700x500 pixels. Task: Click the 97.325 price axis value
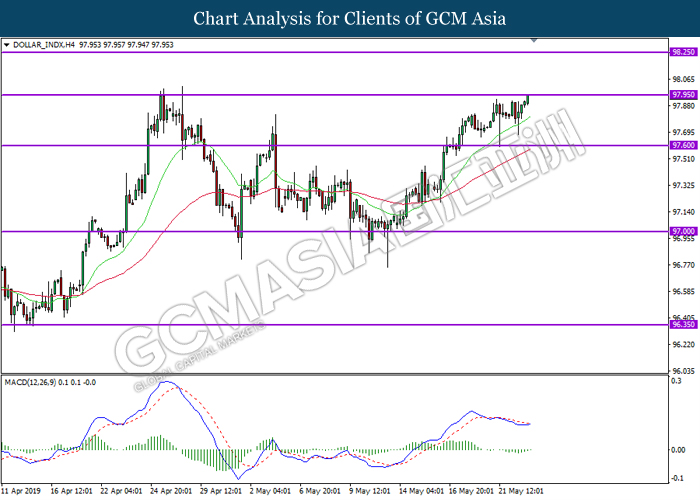(683, 185)
